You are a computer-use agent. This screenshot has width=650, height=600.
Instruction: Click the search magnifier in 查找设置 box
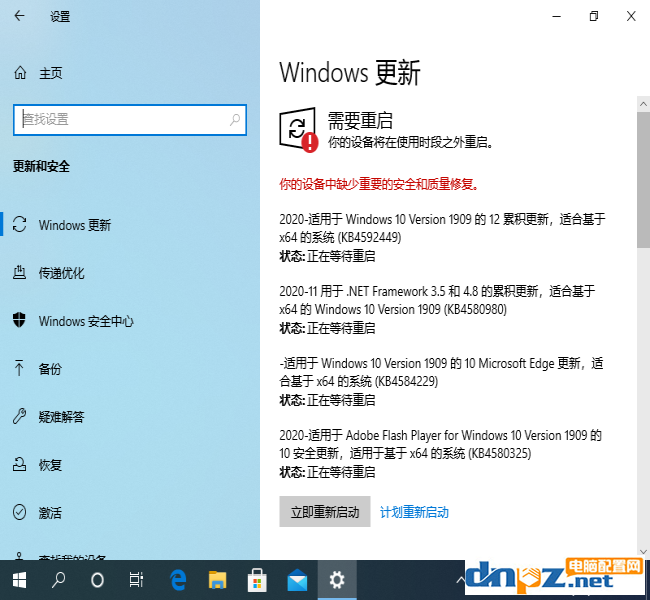click(235, 120)
